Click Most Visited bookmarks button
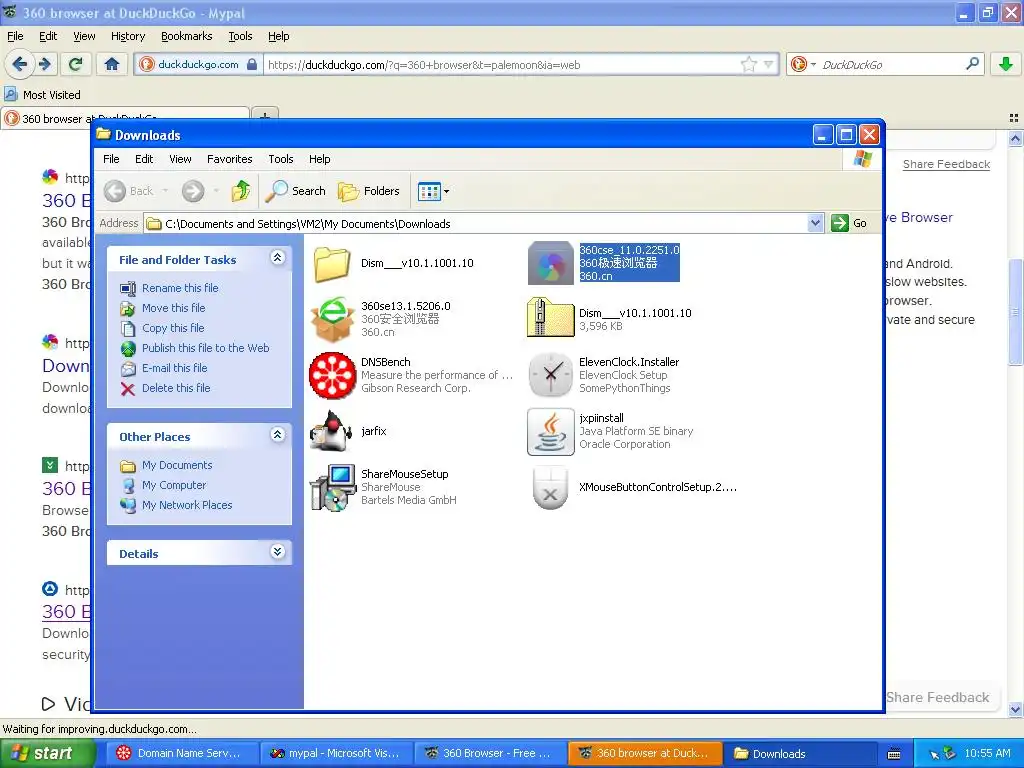The height and width of the screenshot is (768, 1024). click(43, 95)
